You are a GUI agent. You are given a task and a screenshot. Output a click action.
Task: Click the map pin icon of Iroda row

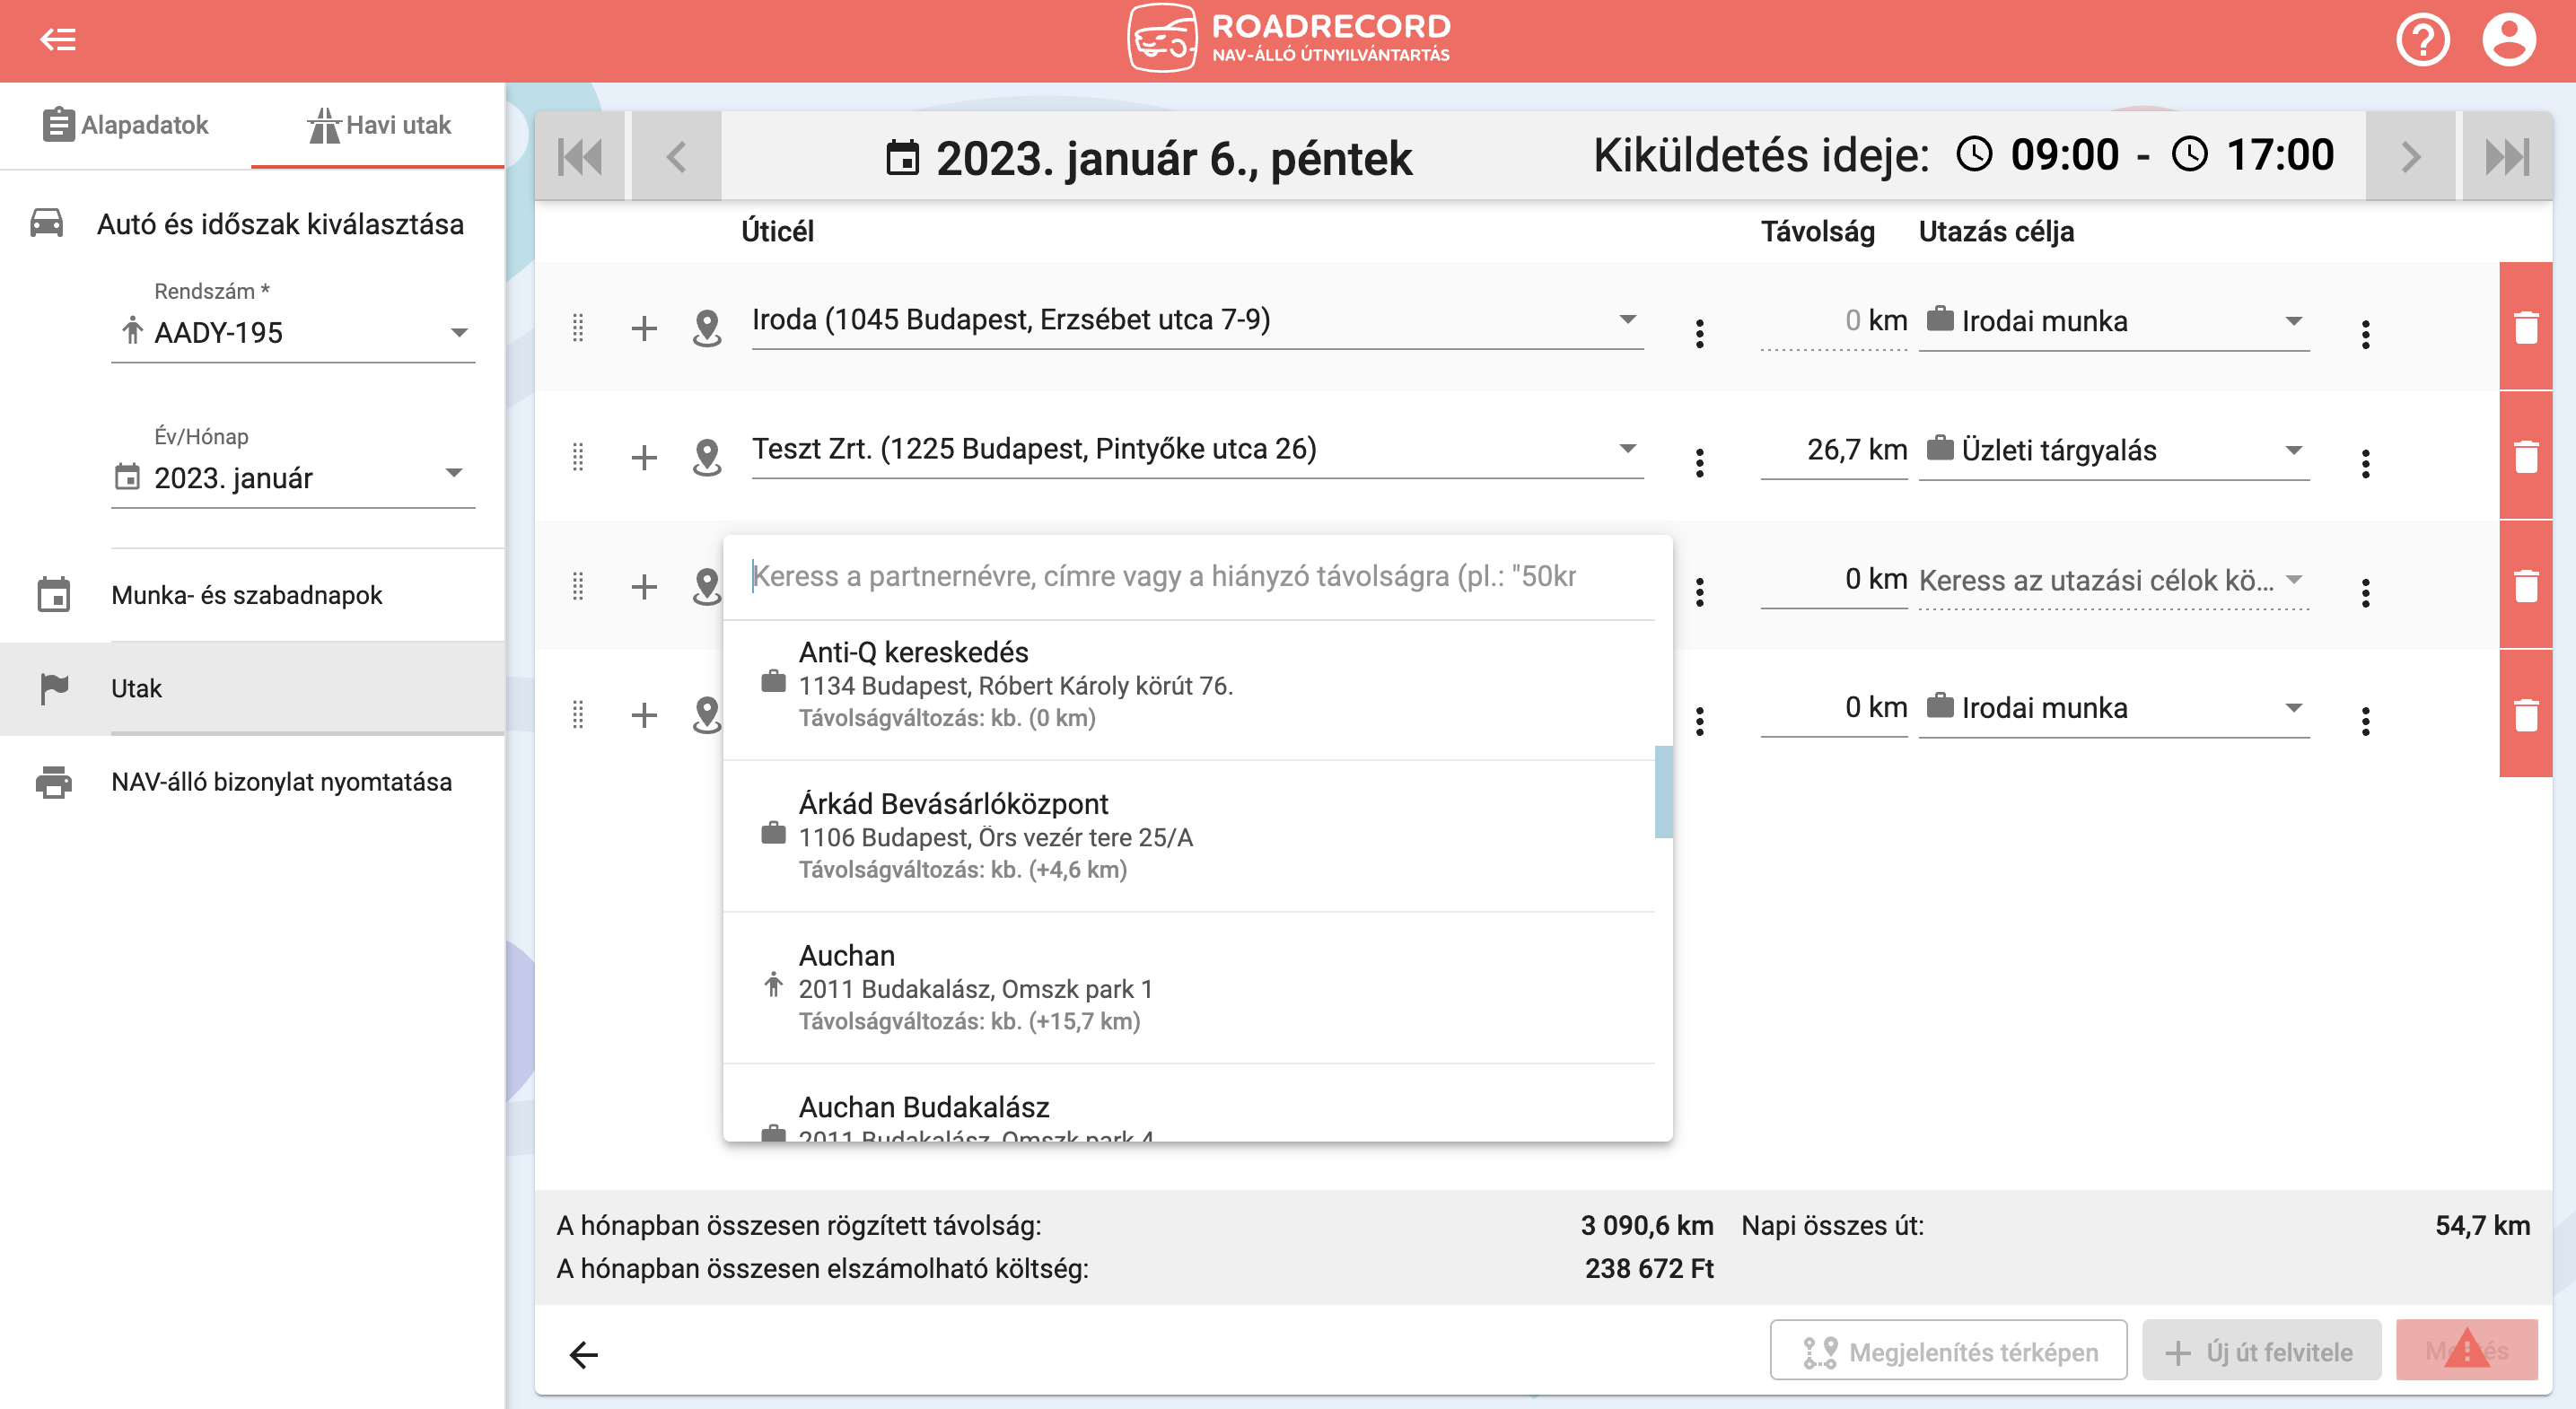(707, 328)
